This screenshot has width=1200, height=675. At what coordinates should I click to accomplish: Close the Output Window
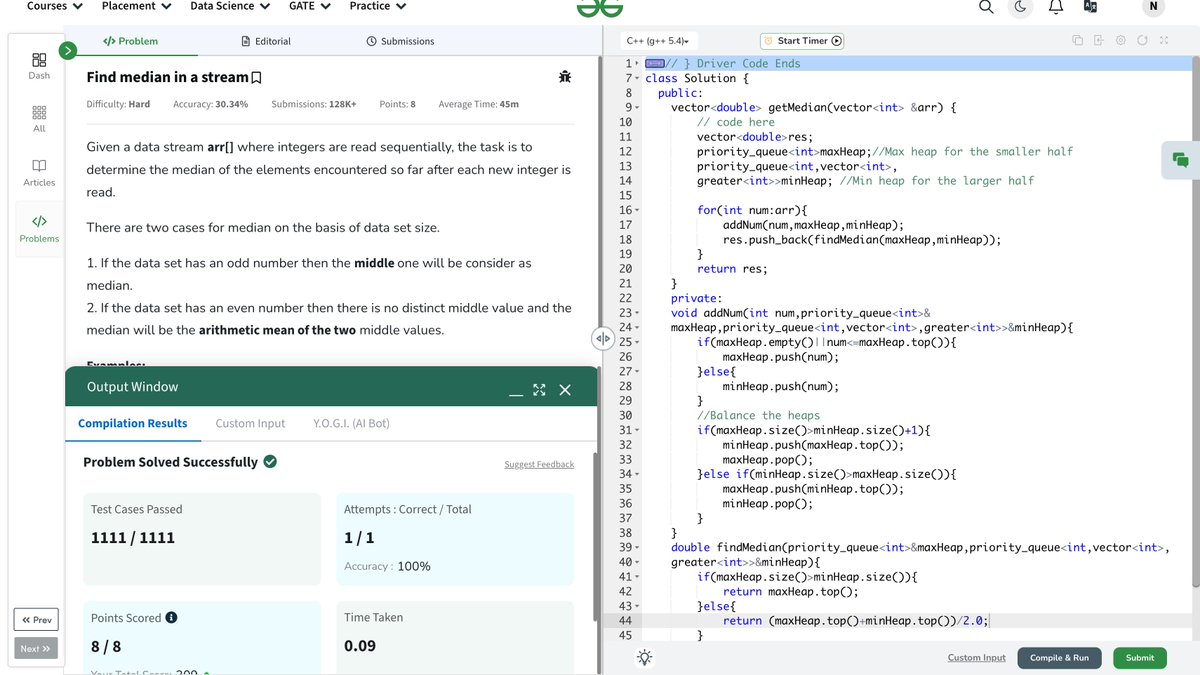pyautogui.click(x=565, y=390)
